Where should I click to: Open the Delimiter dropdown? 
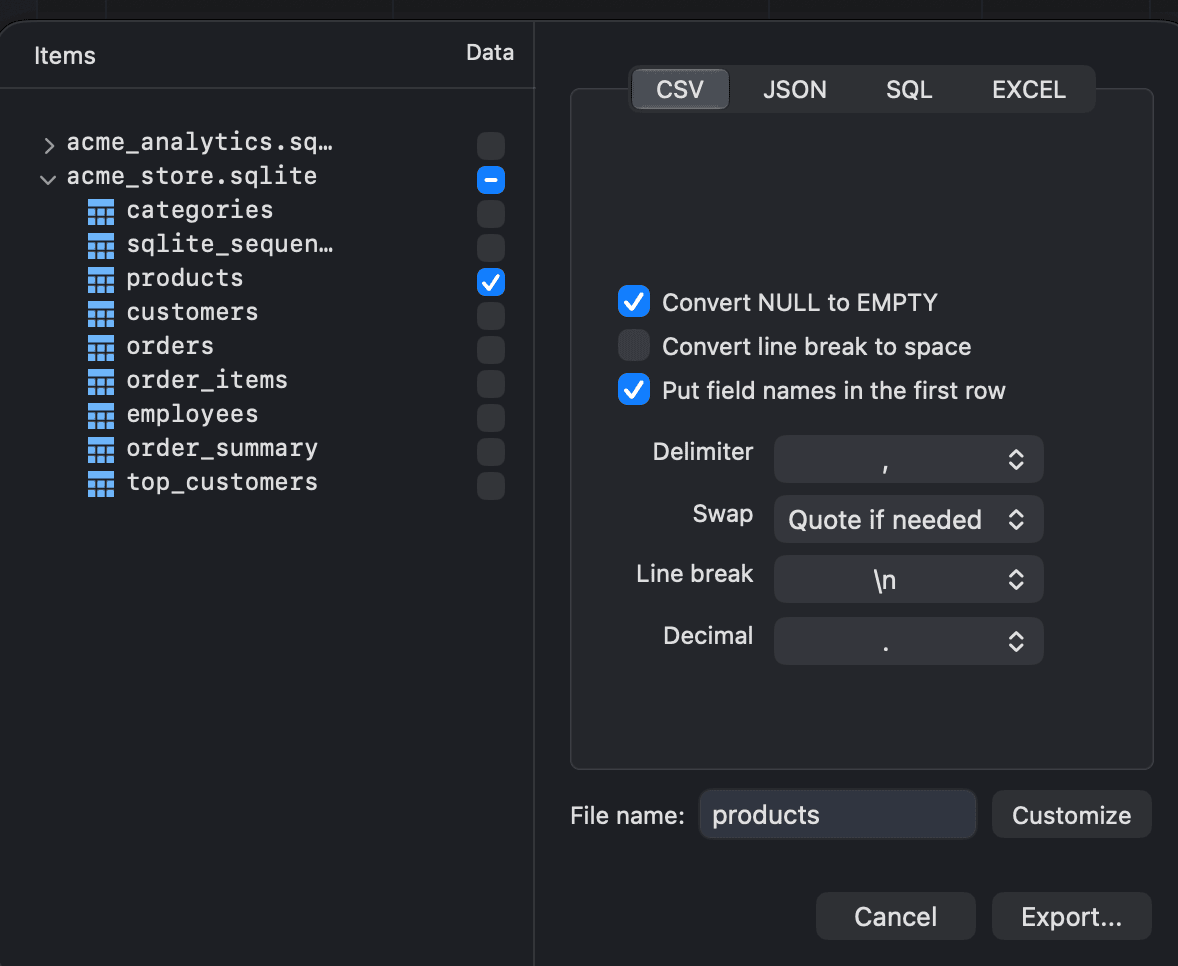(x=908, y=459)
